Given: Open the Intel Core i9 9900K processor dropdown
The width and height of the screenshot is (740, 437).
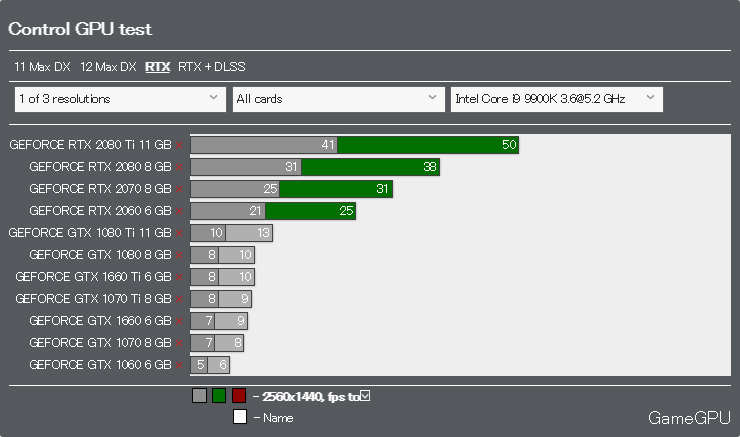Looking at the screenshot, I should (x=556, y=99).
